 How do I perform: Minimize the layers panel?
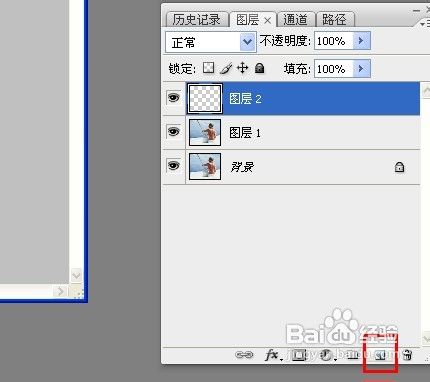tap(416, 11)
